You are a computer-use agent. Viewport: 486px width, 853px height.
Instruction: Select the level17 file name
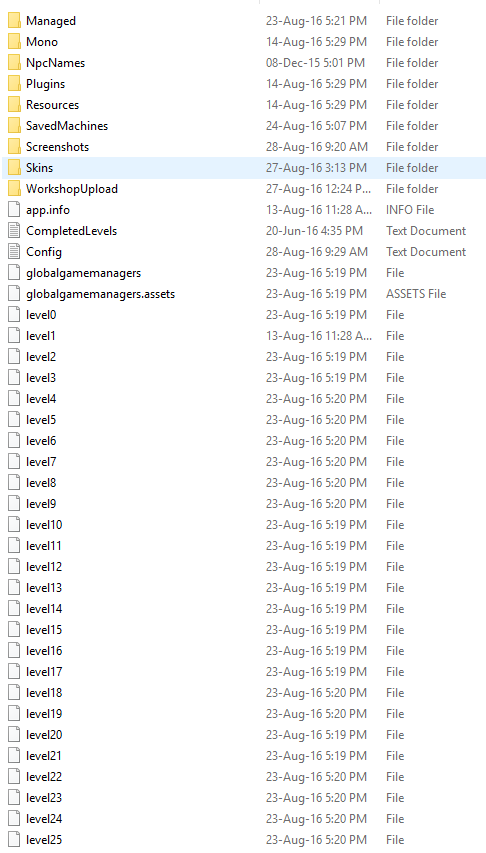[x=44, y=672]
